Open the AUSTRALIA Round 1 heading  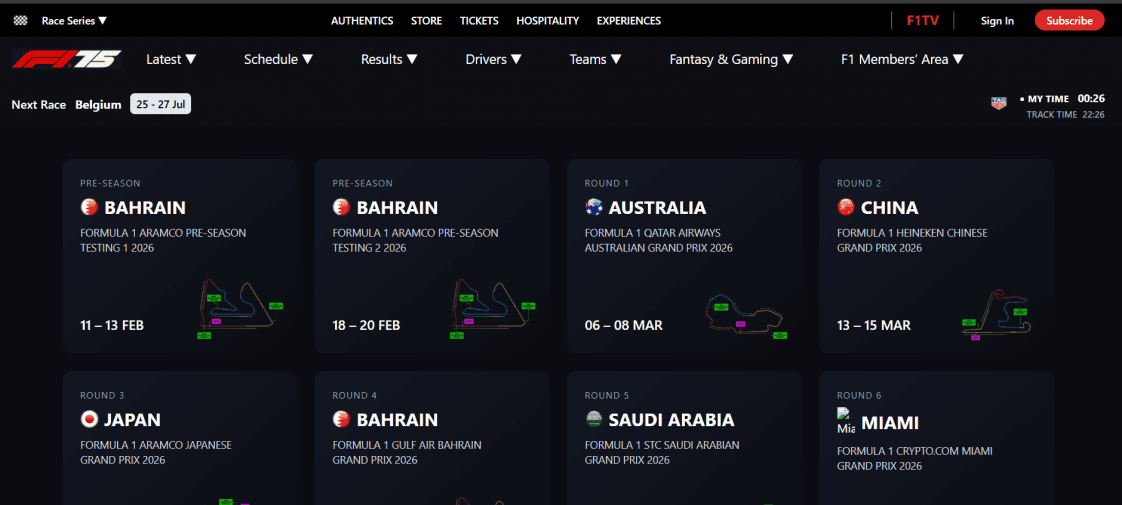tap(658, 207)
